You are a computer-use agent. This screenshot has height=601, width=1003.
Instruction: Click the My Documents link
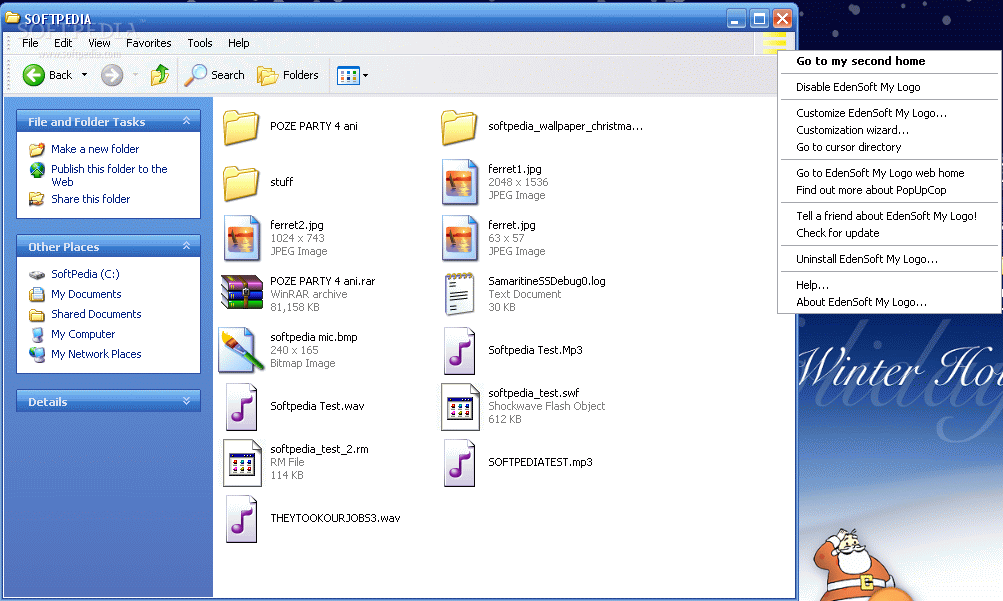[x=86, y=294]
